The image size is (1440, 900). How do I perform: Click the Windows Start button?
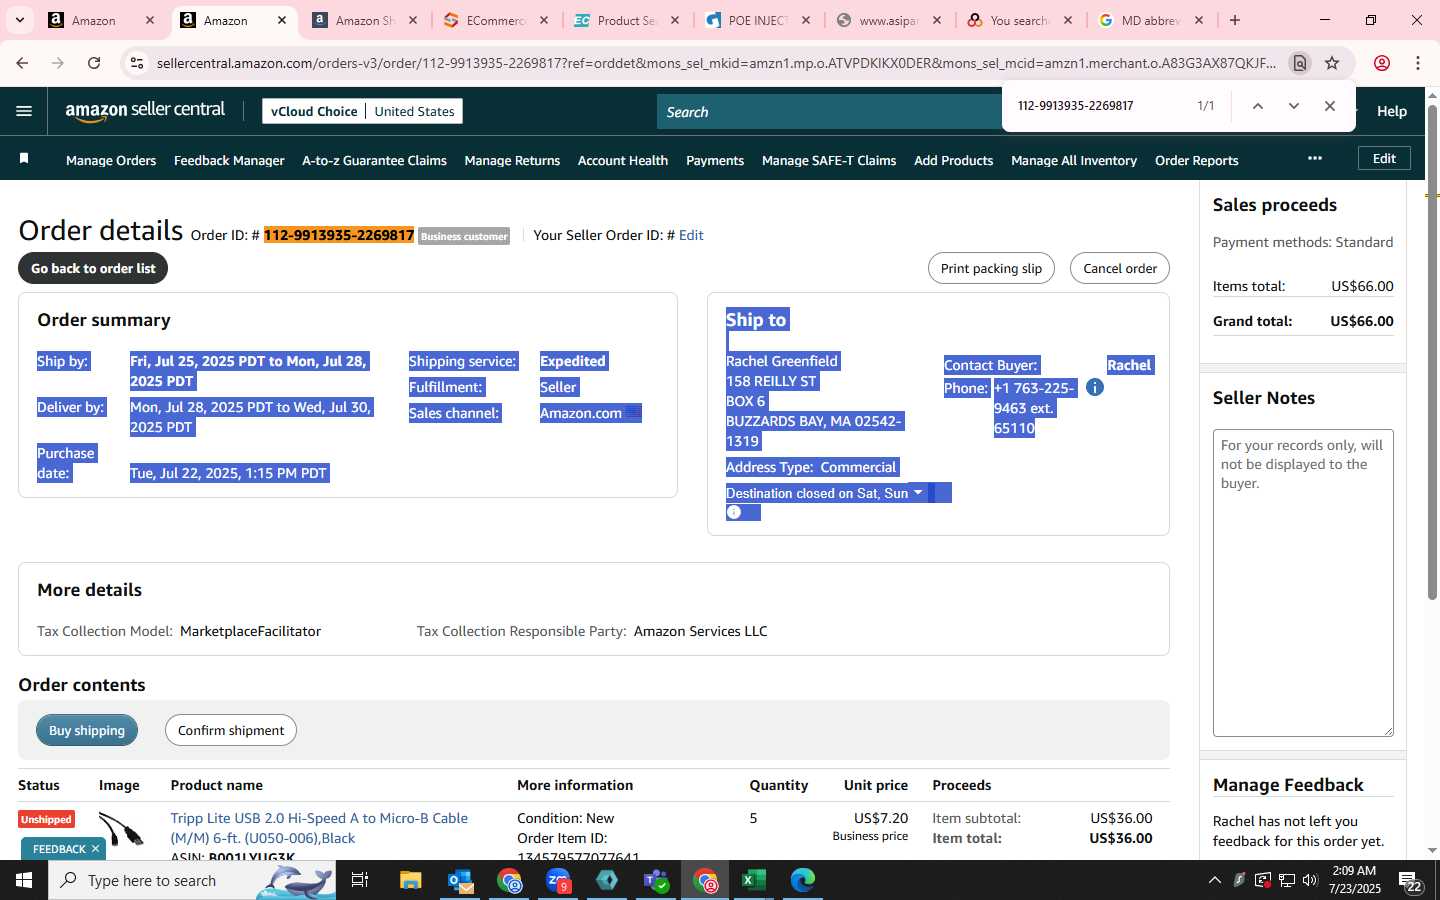24,880
